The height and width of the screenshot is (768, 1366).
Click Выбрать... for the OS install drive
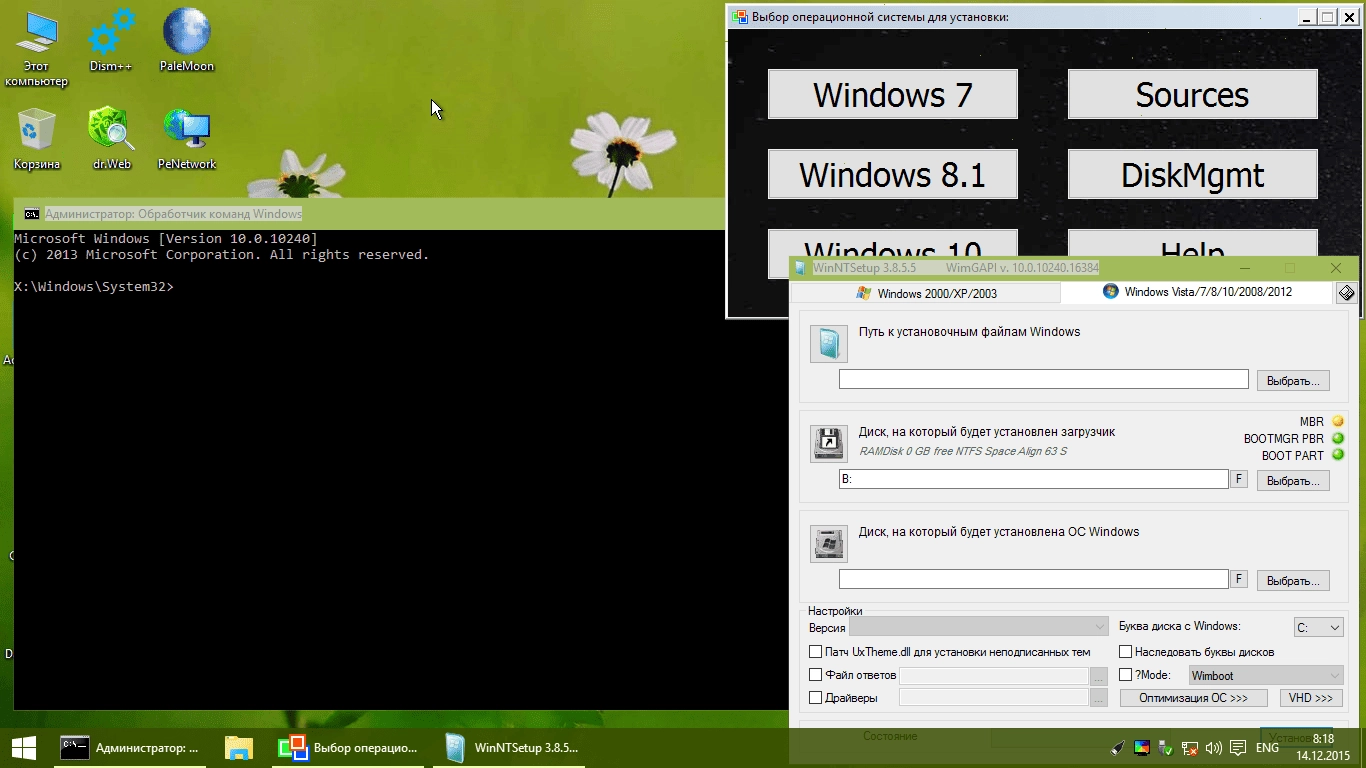click(x=1293, y=580)
